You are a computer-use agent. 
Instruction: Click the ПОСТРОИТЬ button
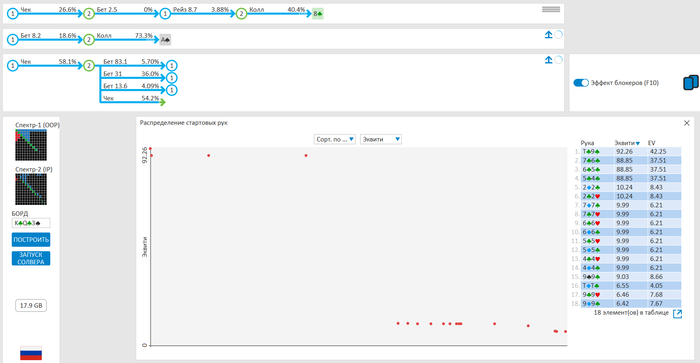pos(31,240)
